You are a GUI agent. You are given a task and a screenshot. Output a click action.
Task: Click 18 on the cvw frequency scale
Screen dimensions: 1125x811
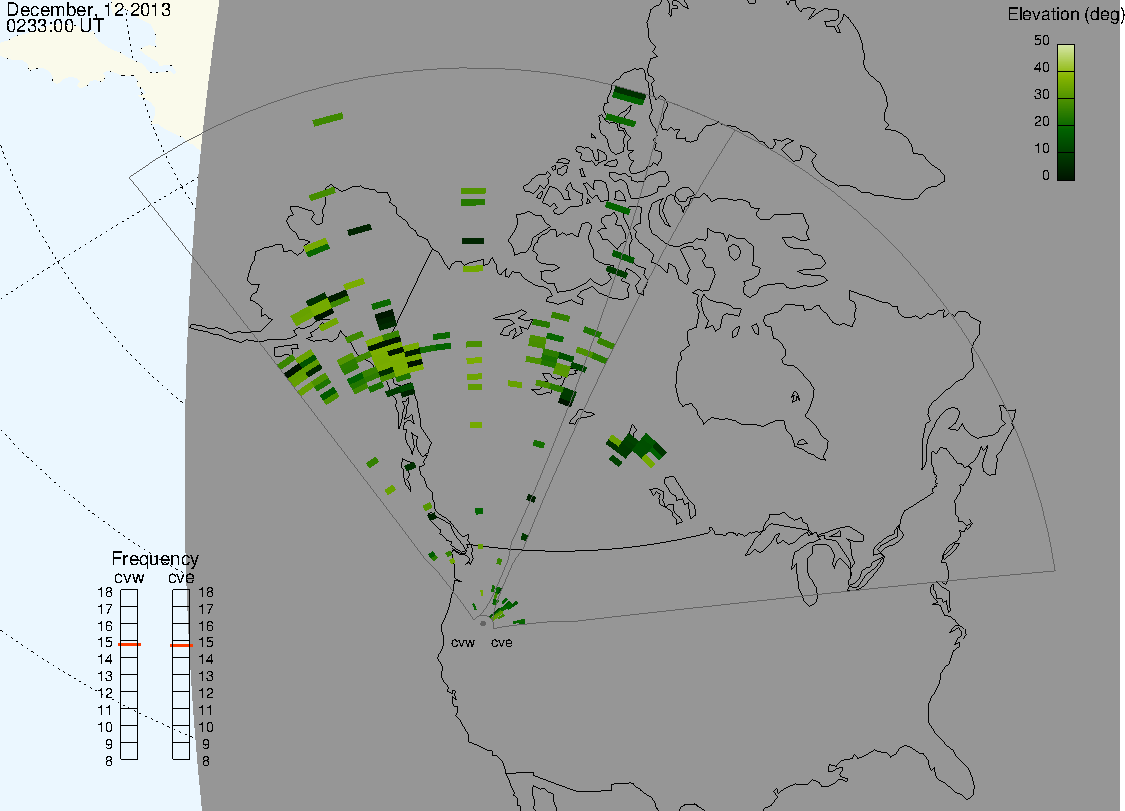(x=105, y=593)
